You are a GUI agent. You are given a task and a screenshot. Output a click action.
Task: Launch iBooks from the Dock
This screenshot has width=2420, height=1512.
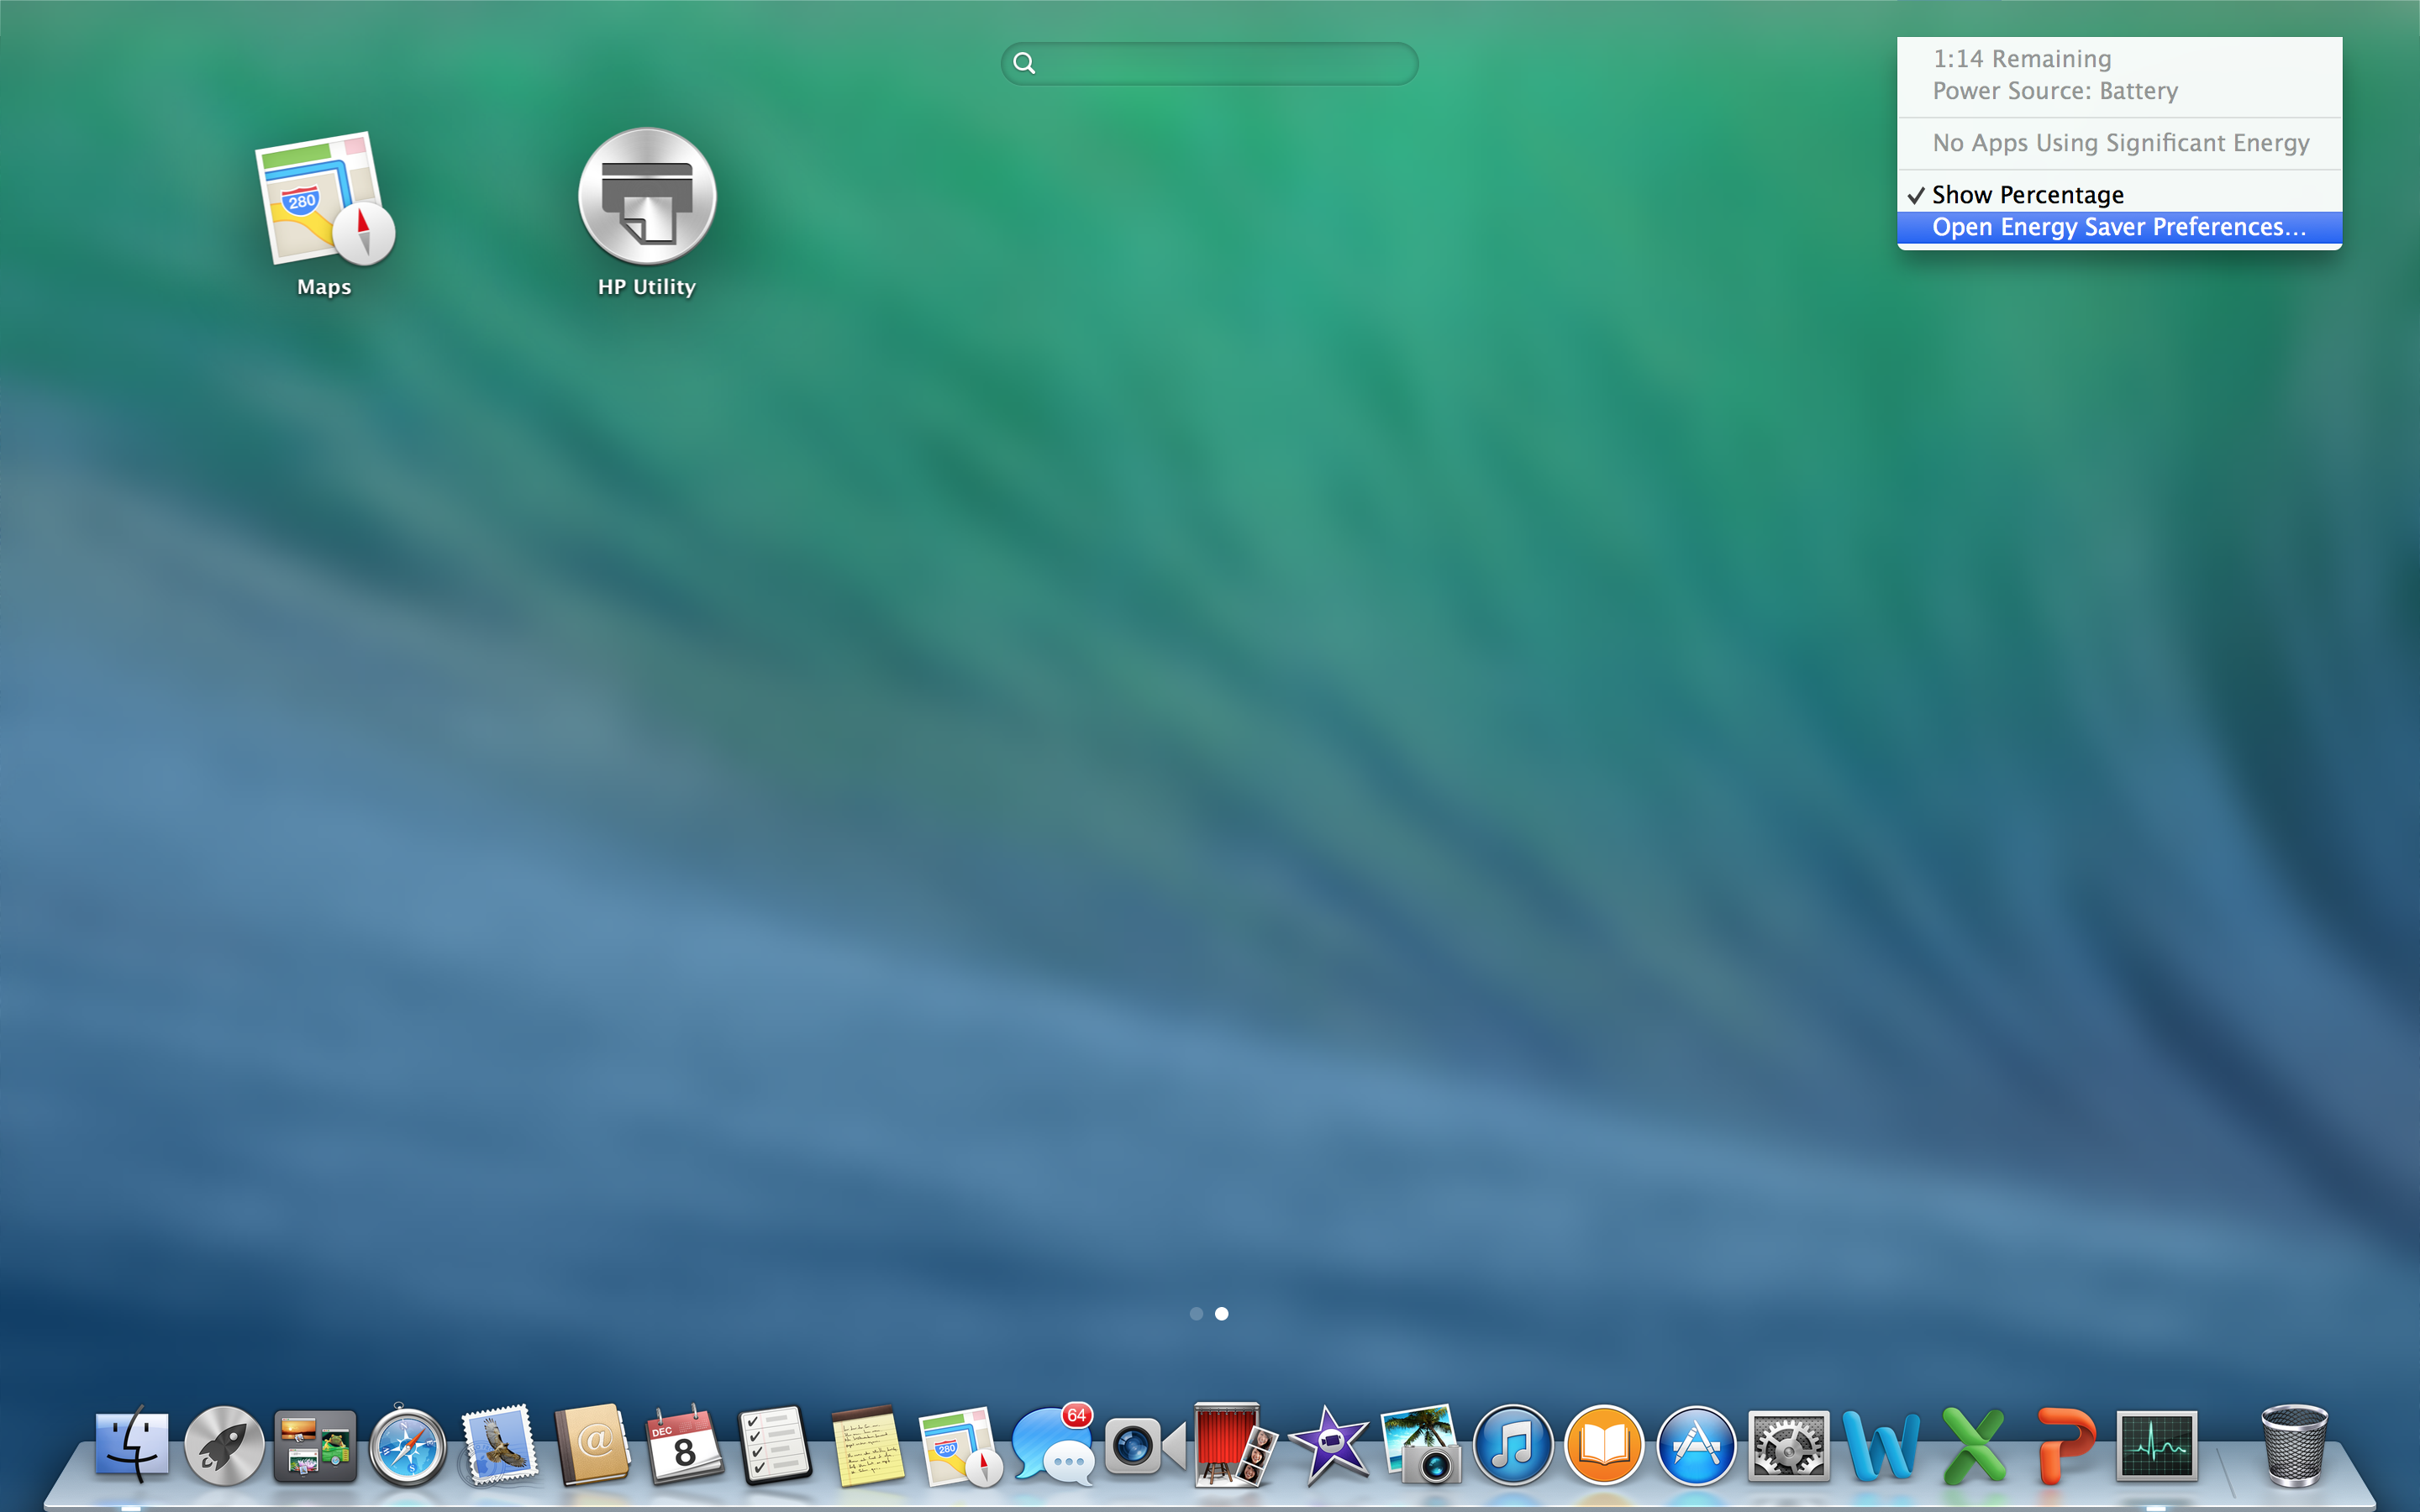point(1604,1446)
